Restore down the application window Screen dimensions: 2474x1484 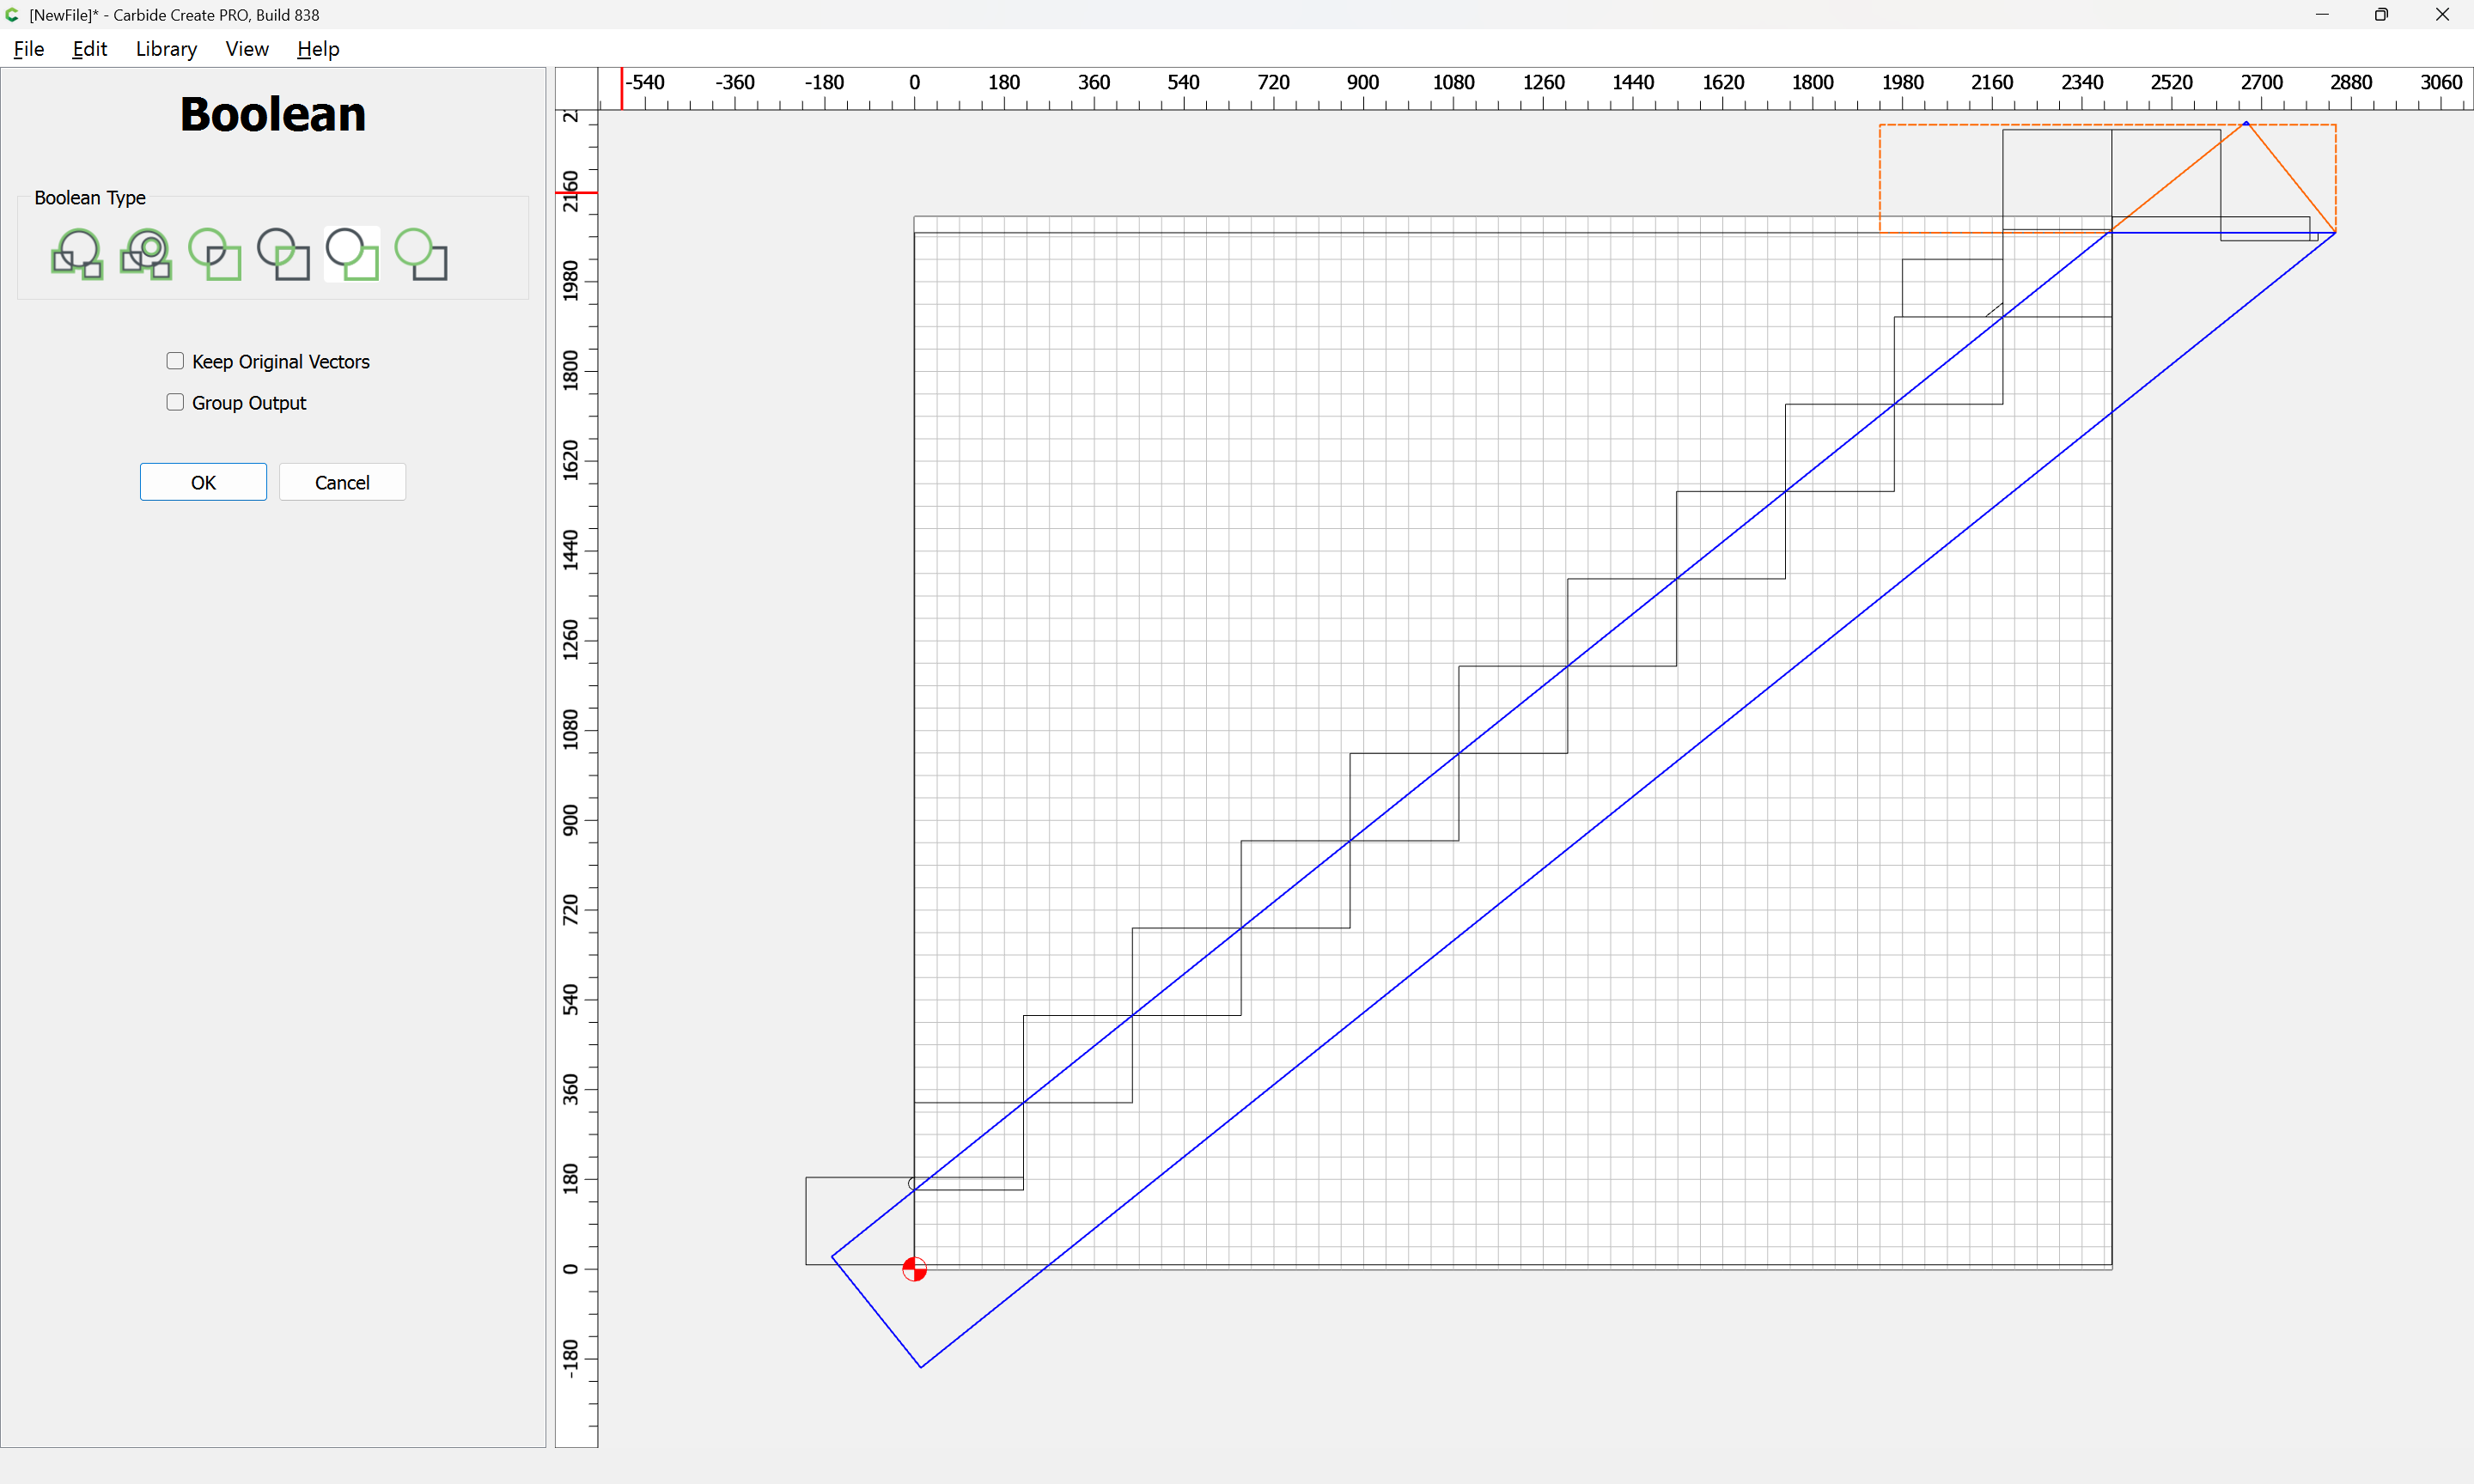[2381, 15]
